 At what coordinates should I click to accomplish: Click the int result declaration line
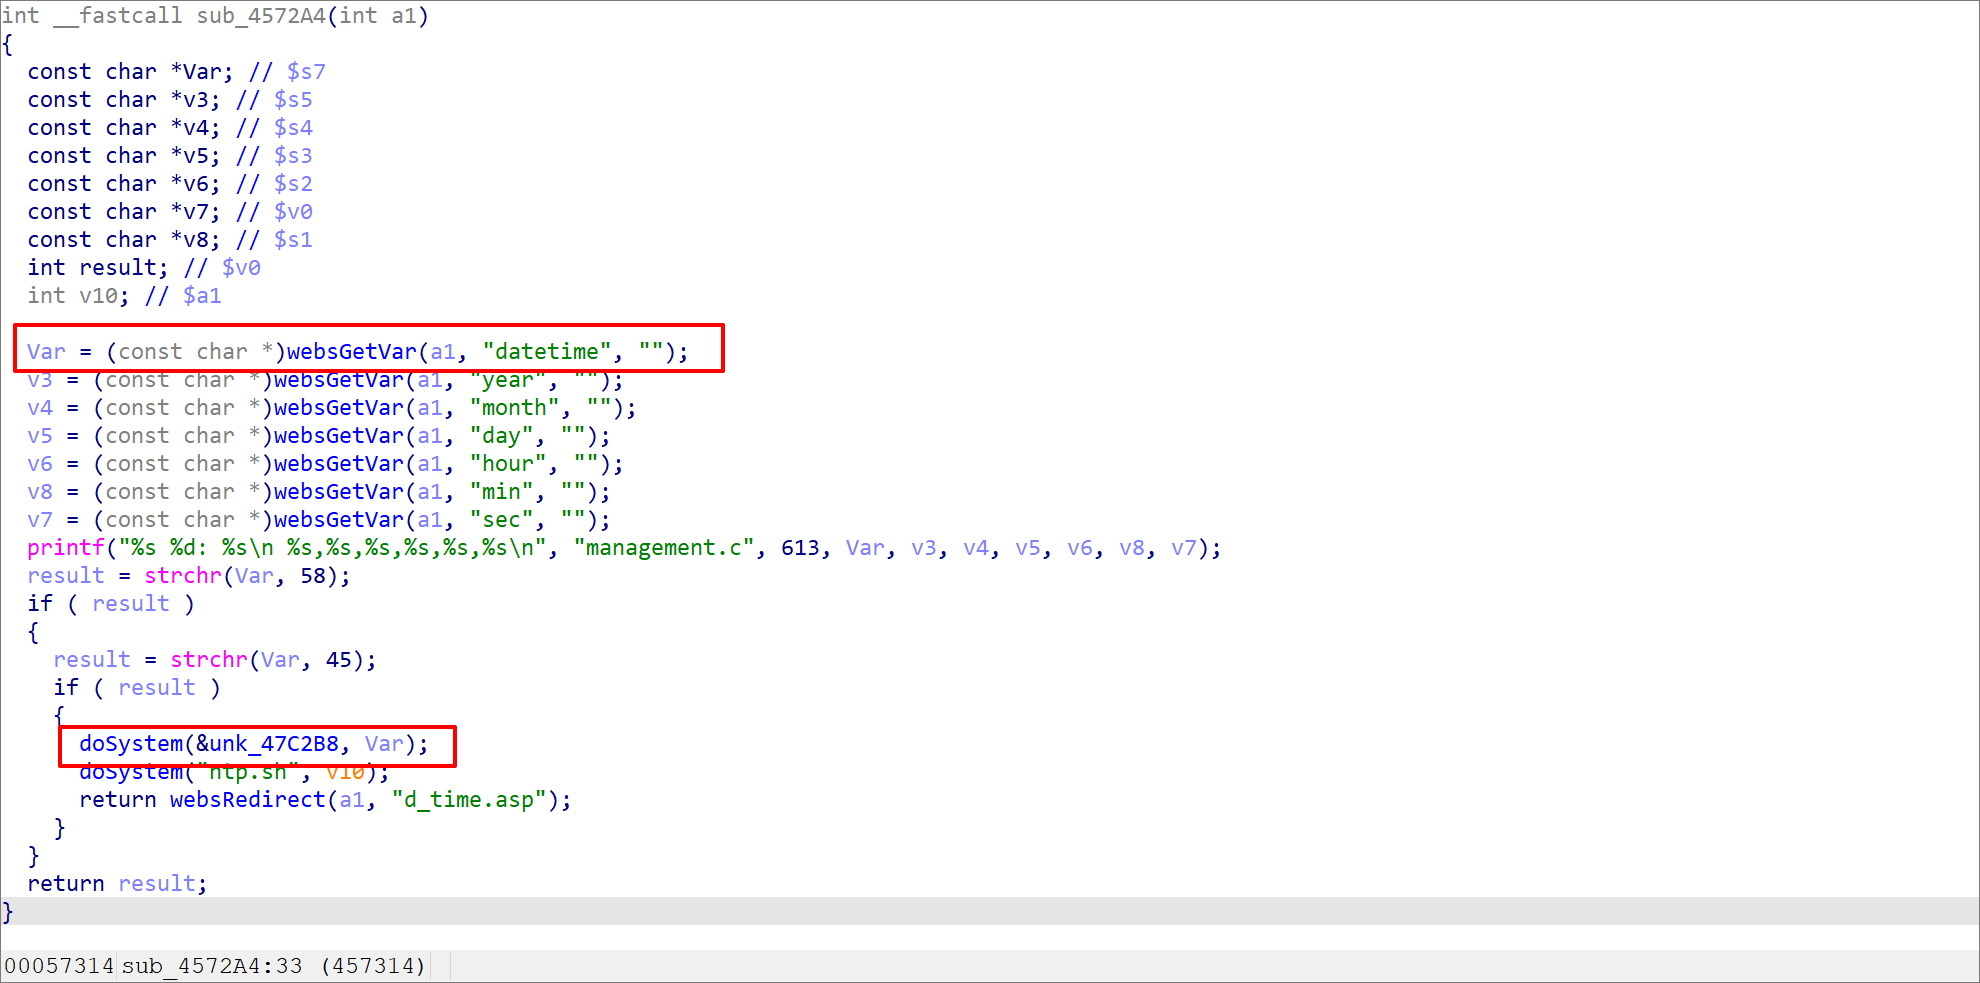tap(144, 268)
